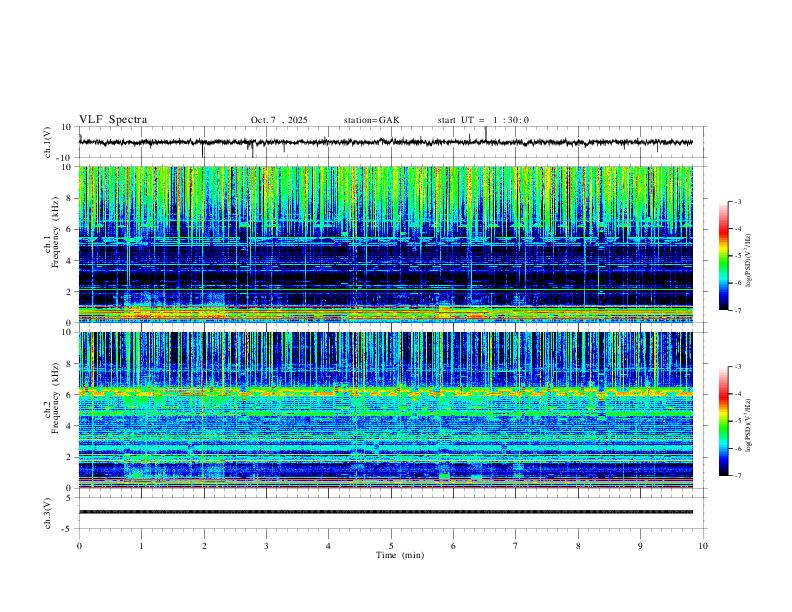This screenshot has width=792, height=612.
Task: Select the "start UT = 1 :30: 0" text
Action: (x=483, y=120)
